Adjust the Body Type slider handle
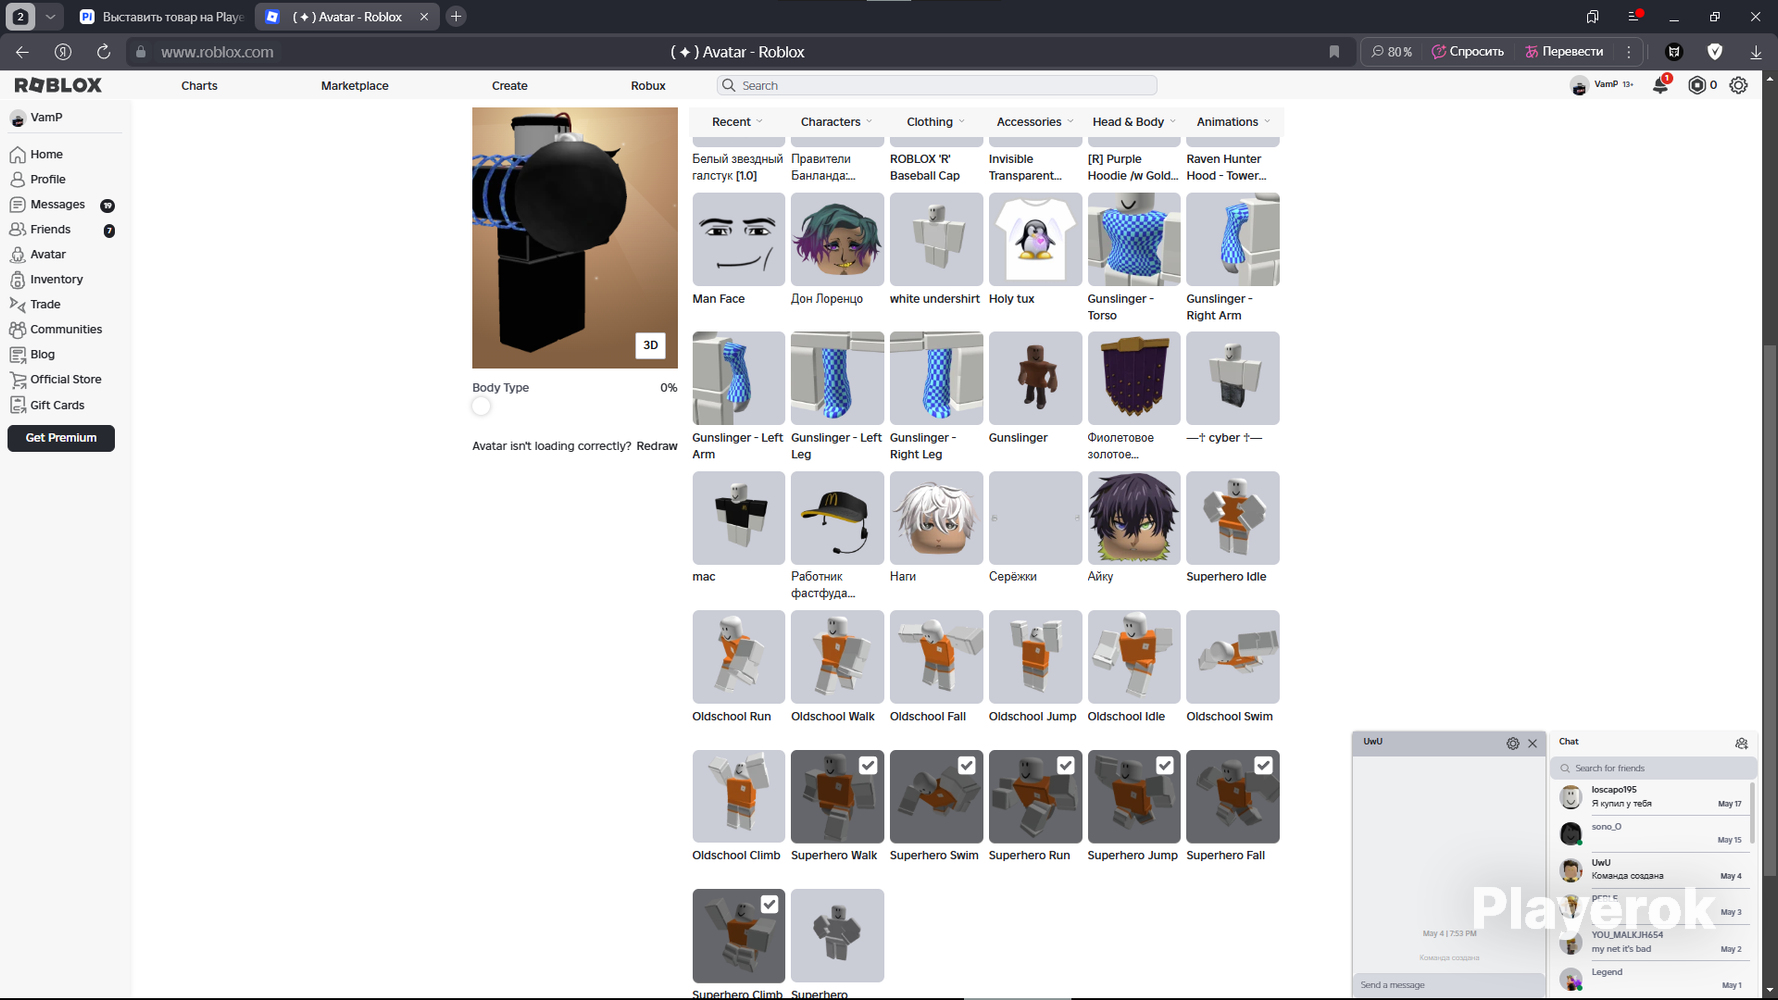The image size is (1778, 1000). 481,406
